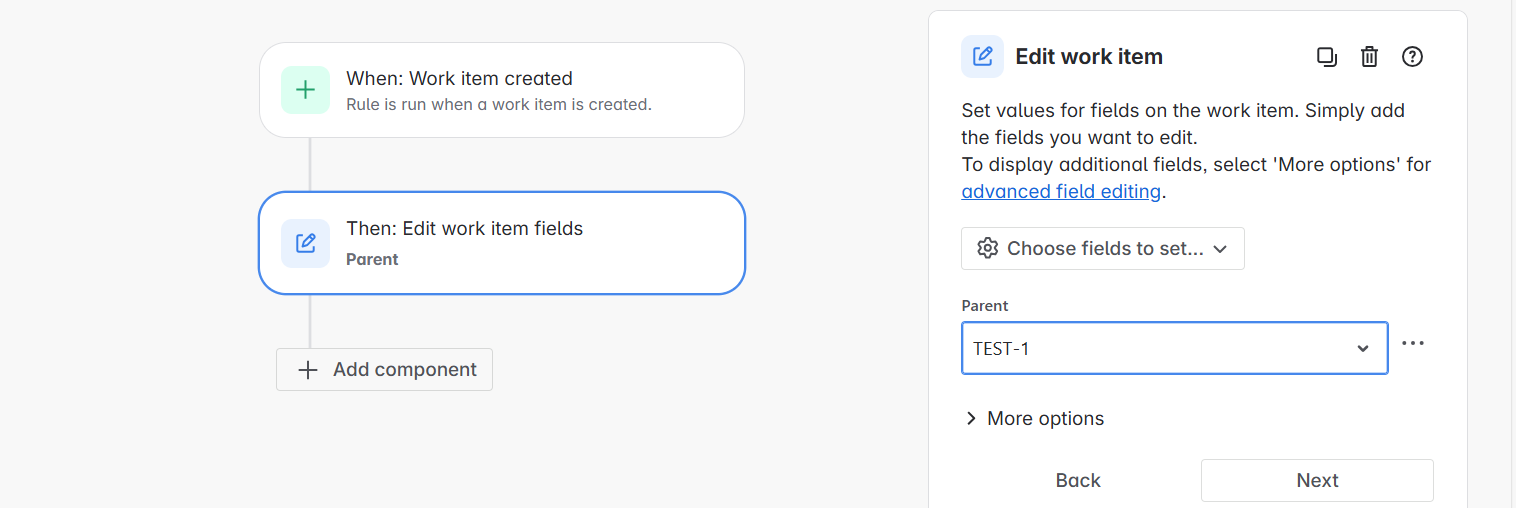Open help via question mark icon

pyautogui.click(x=1412, y=57)
